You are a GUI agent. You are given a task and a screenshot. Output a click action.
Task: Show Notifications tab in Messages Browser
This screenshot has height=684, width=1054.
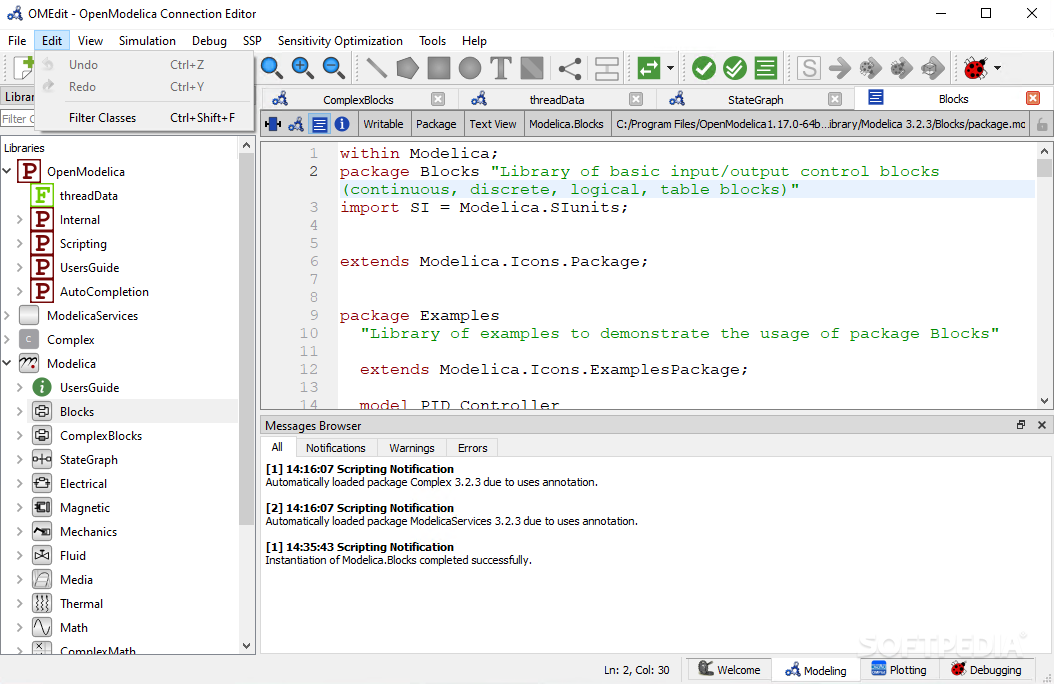(x=335, y=447)
